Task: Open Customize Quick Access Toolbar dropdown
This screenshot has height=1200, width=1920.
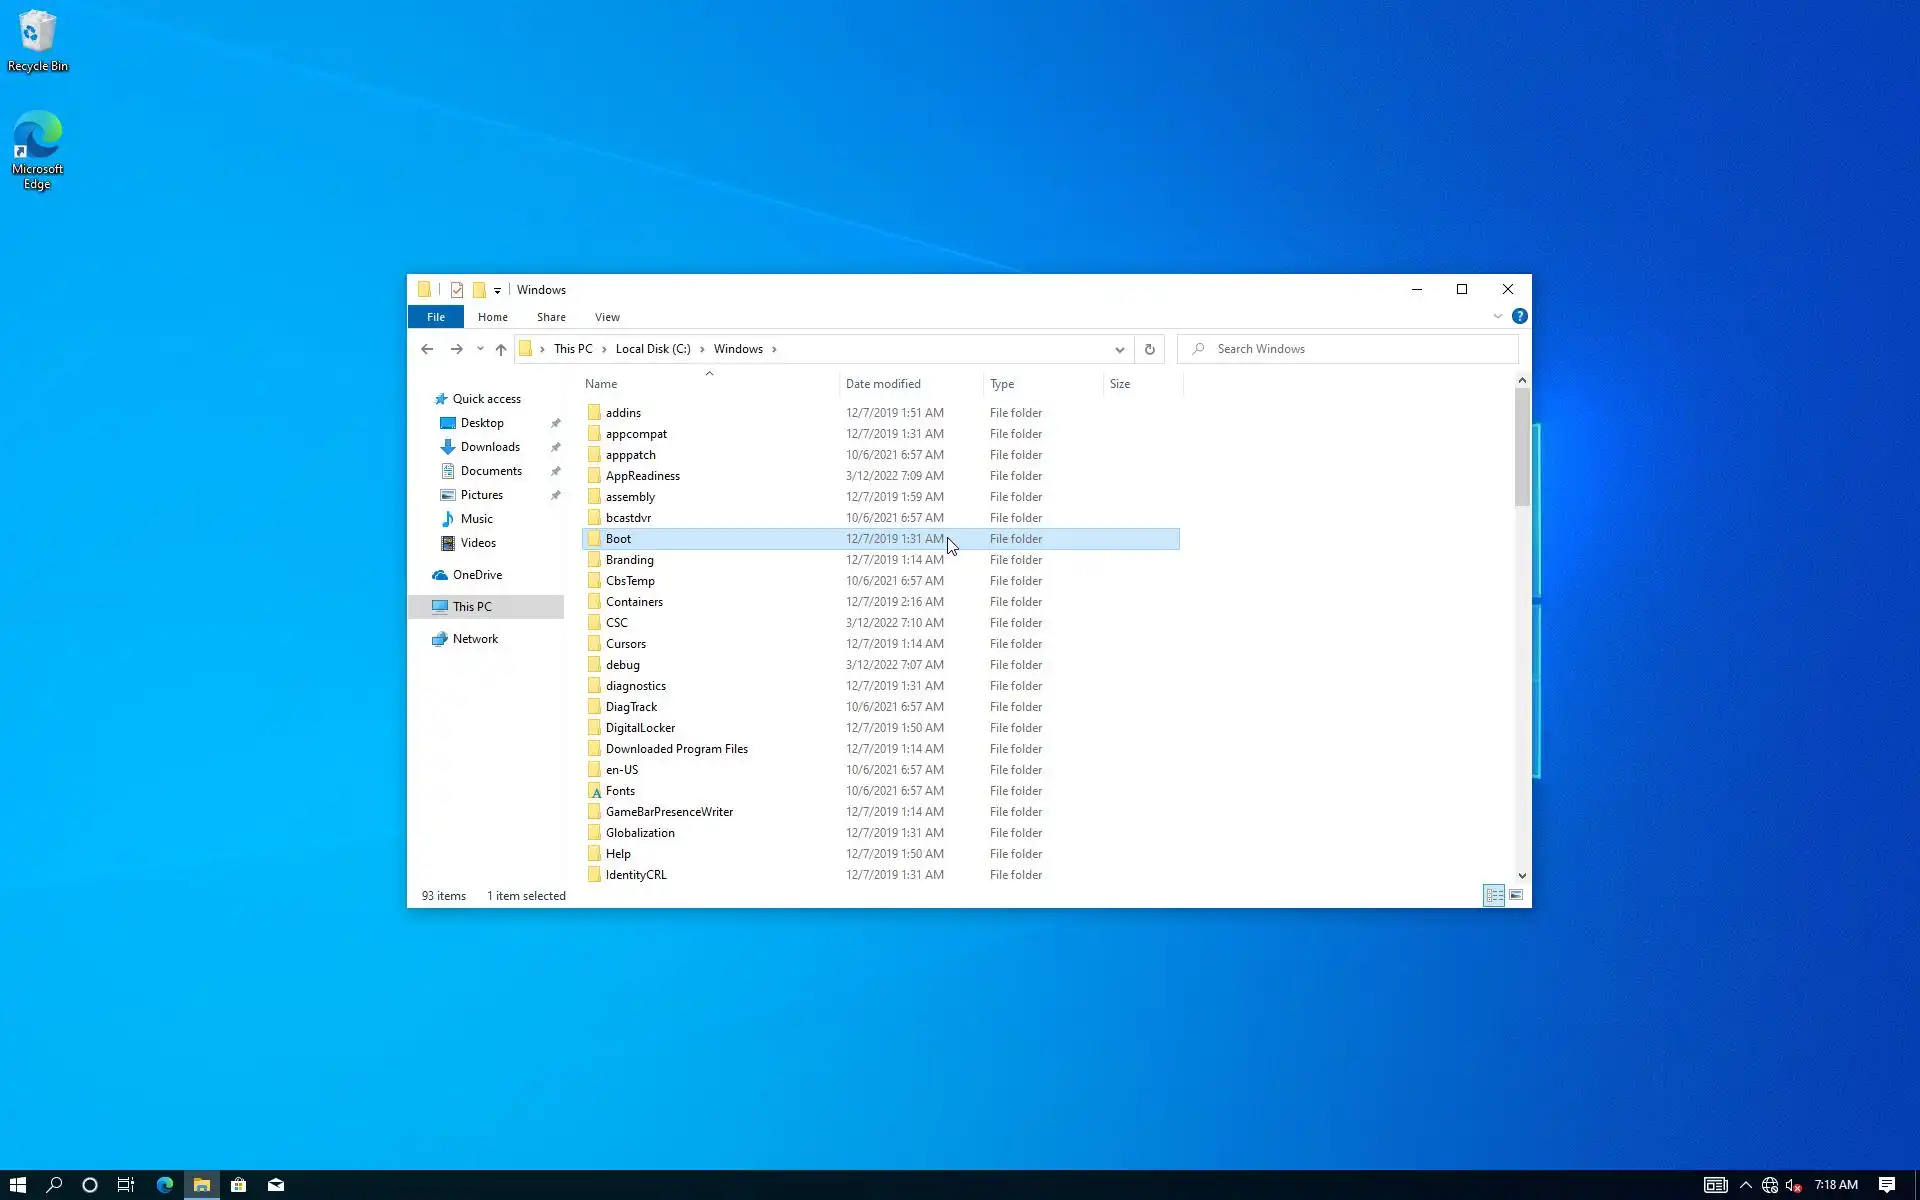Action: [x=497, y=290]
